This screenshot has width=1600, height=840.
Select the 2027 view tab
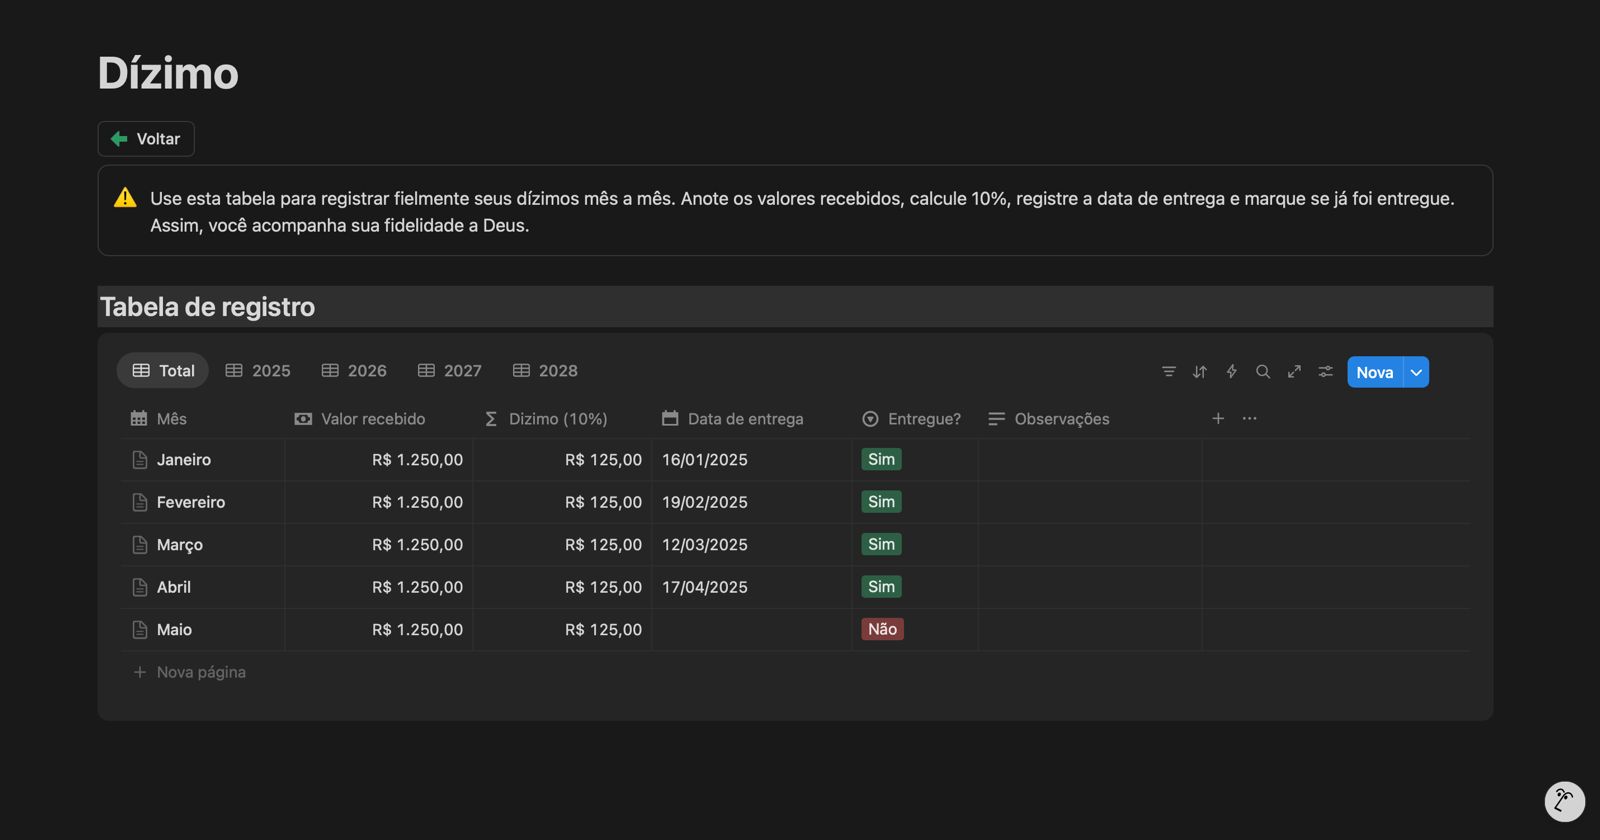click(x=449, y=371)
